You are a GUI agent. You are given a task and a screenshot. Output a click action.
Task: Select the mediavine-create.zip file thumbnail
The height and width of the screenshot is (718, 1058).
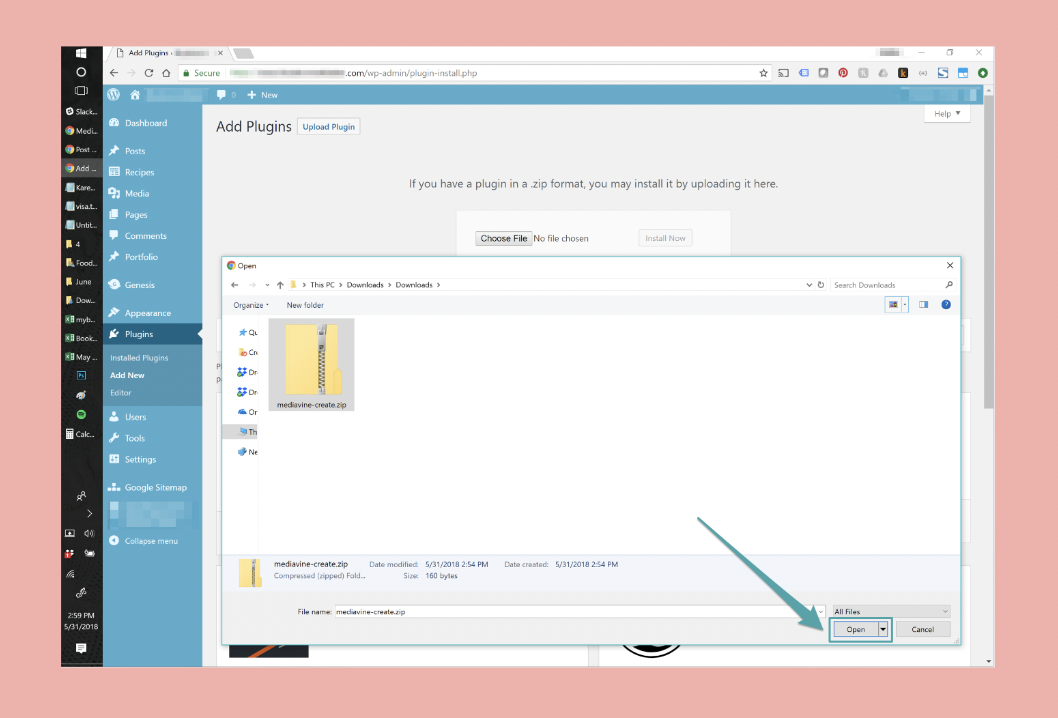[x=312, y=364]
